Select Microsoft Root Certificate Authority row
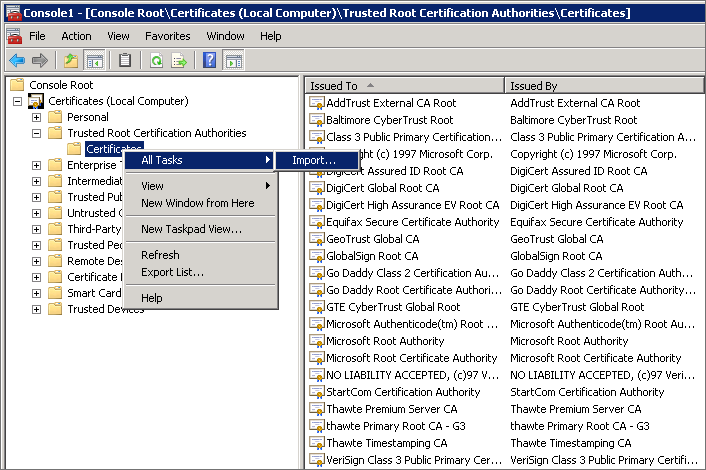The image size is (706, 470). point(504,358)
